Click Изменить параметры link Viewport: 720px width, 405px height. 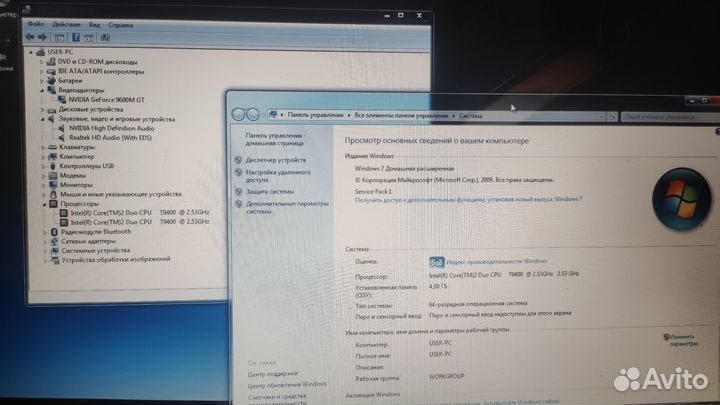pos(682,340)
